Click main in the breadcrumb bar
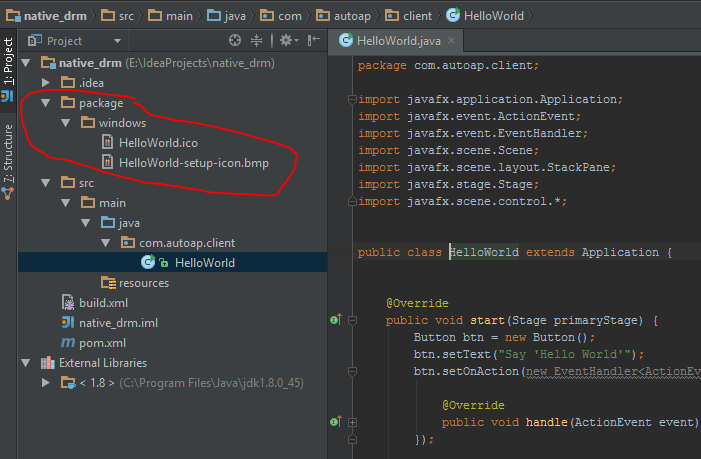Image resolution: width=701 pixels, height=459 pixels. [x=170, y=16]
